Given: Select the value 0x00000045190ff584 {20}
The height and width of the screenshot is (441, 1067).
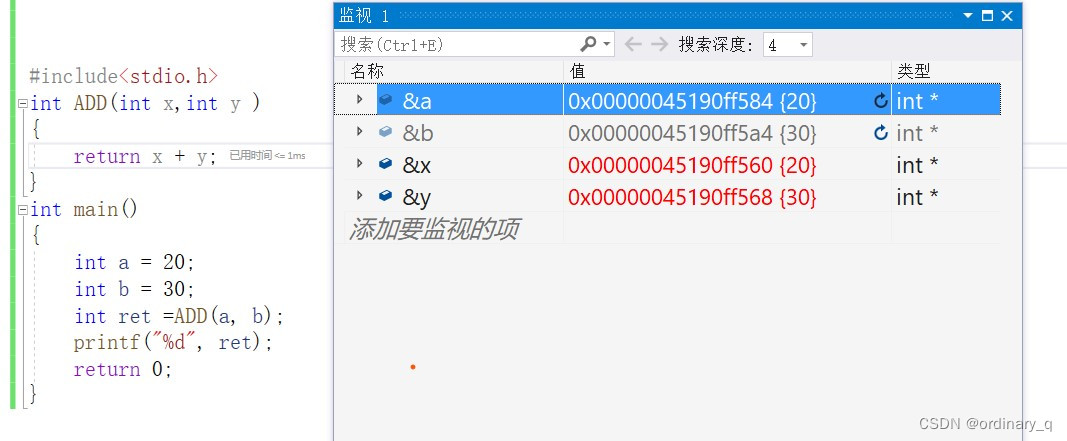Looking at the screenshot, I should (692, 101).
